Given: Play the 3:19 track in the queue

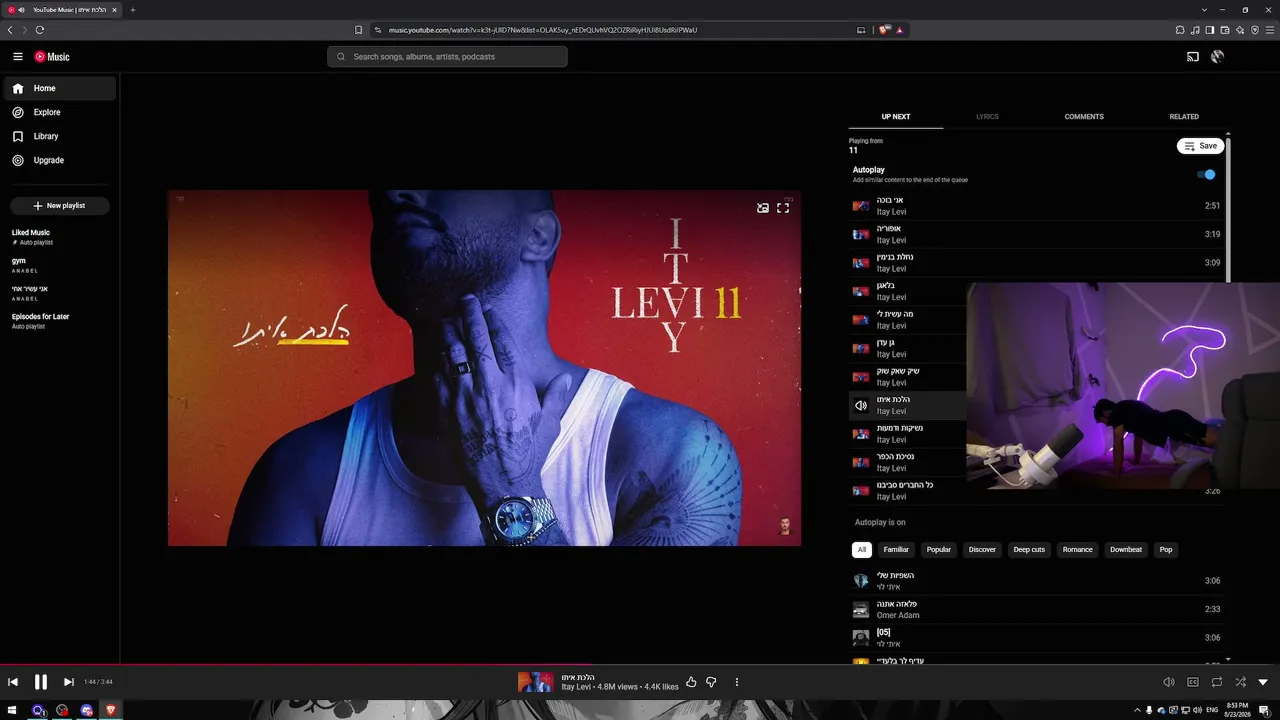Looking at the screenshot, I should [1036, 234].
